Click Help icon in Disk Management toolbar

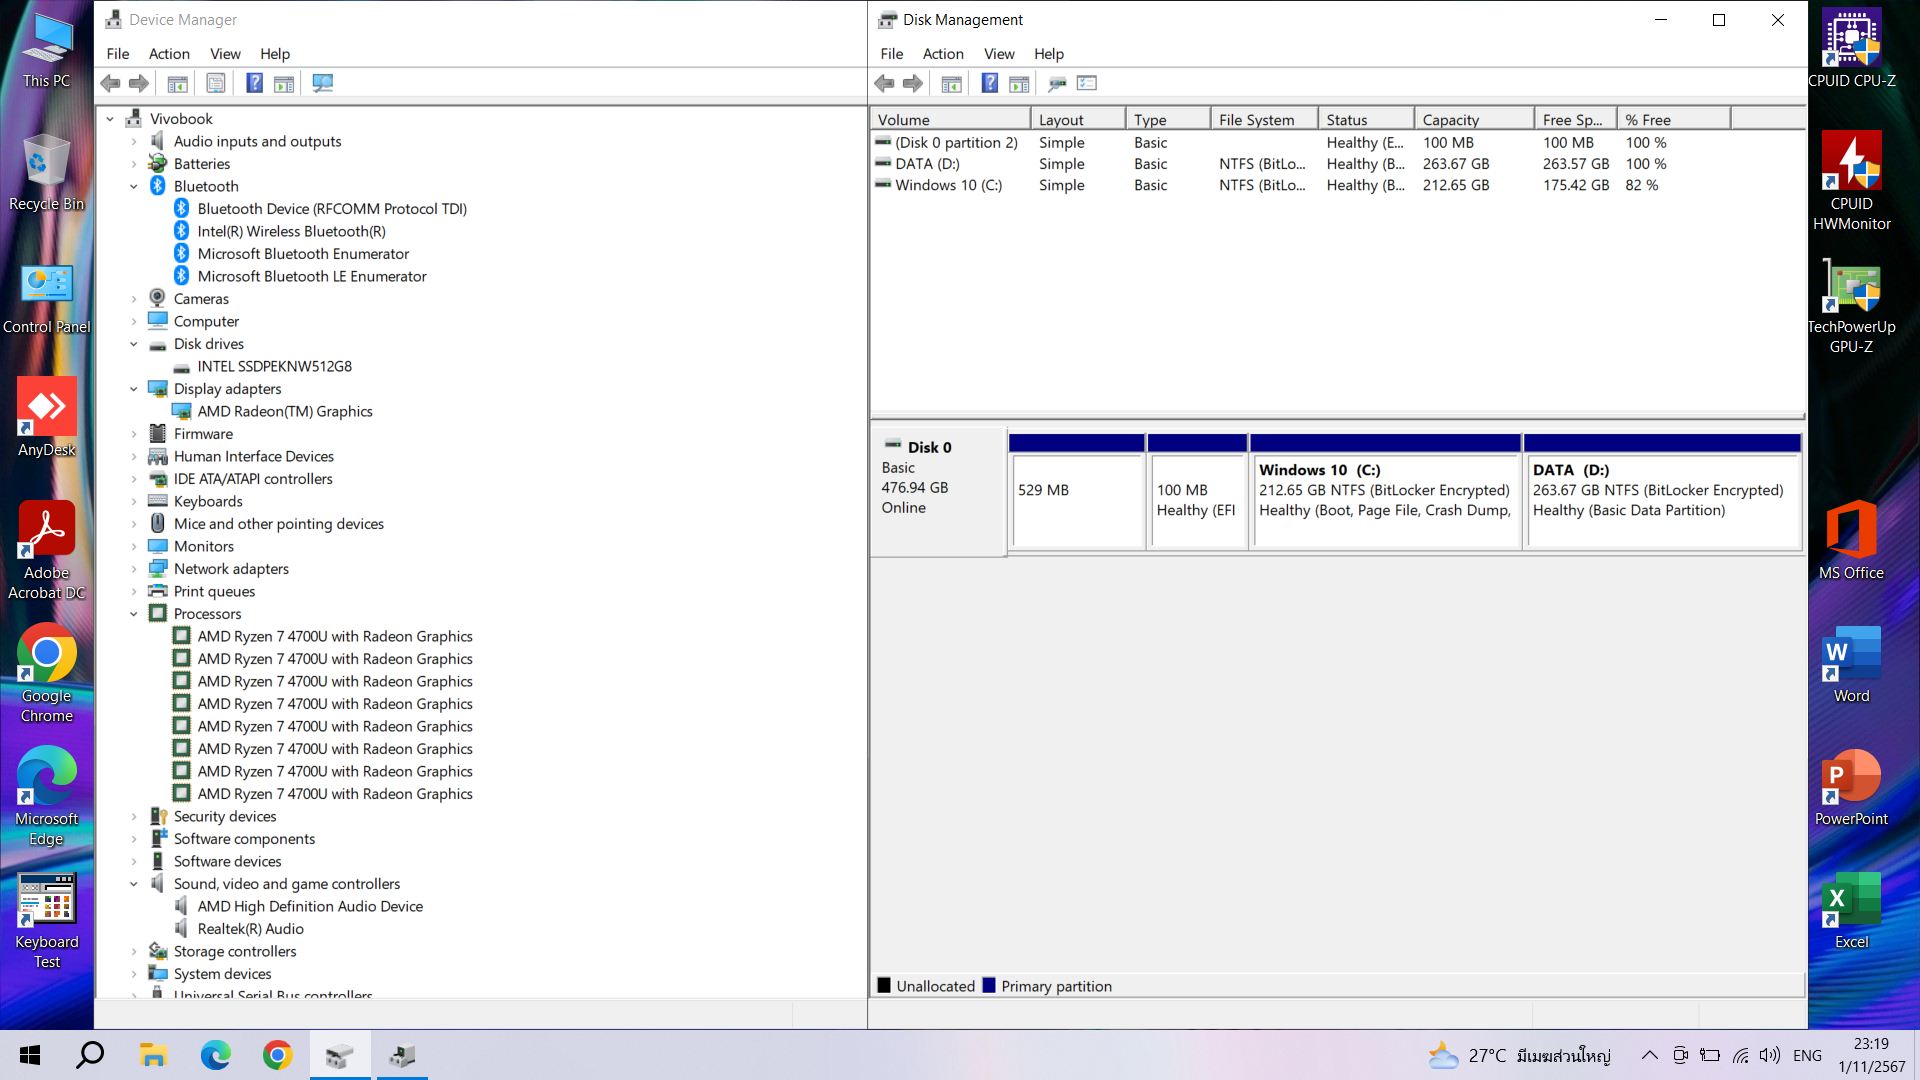(989, 83)
